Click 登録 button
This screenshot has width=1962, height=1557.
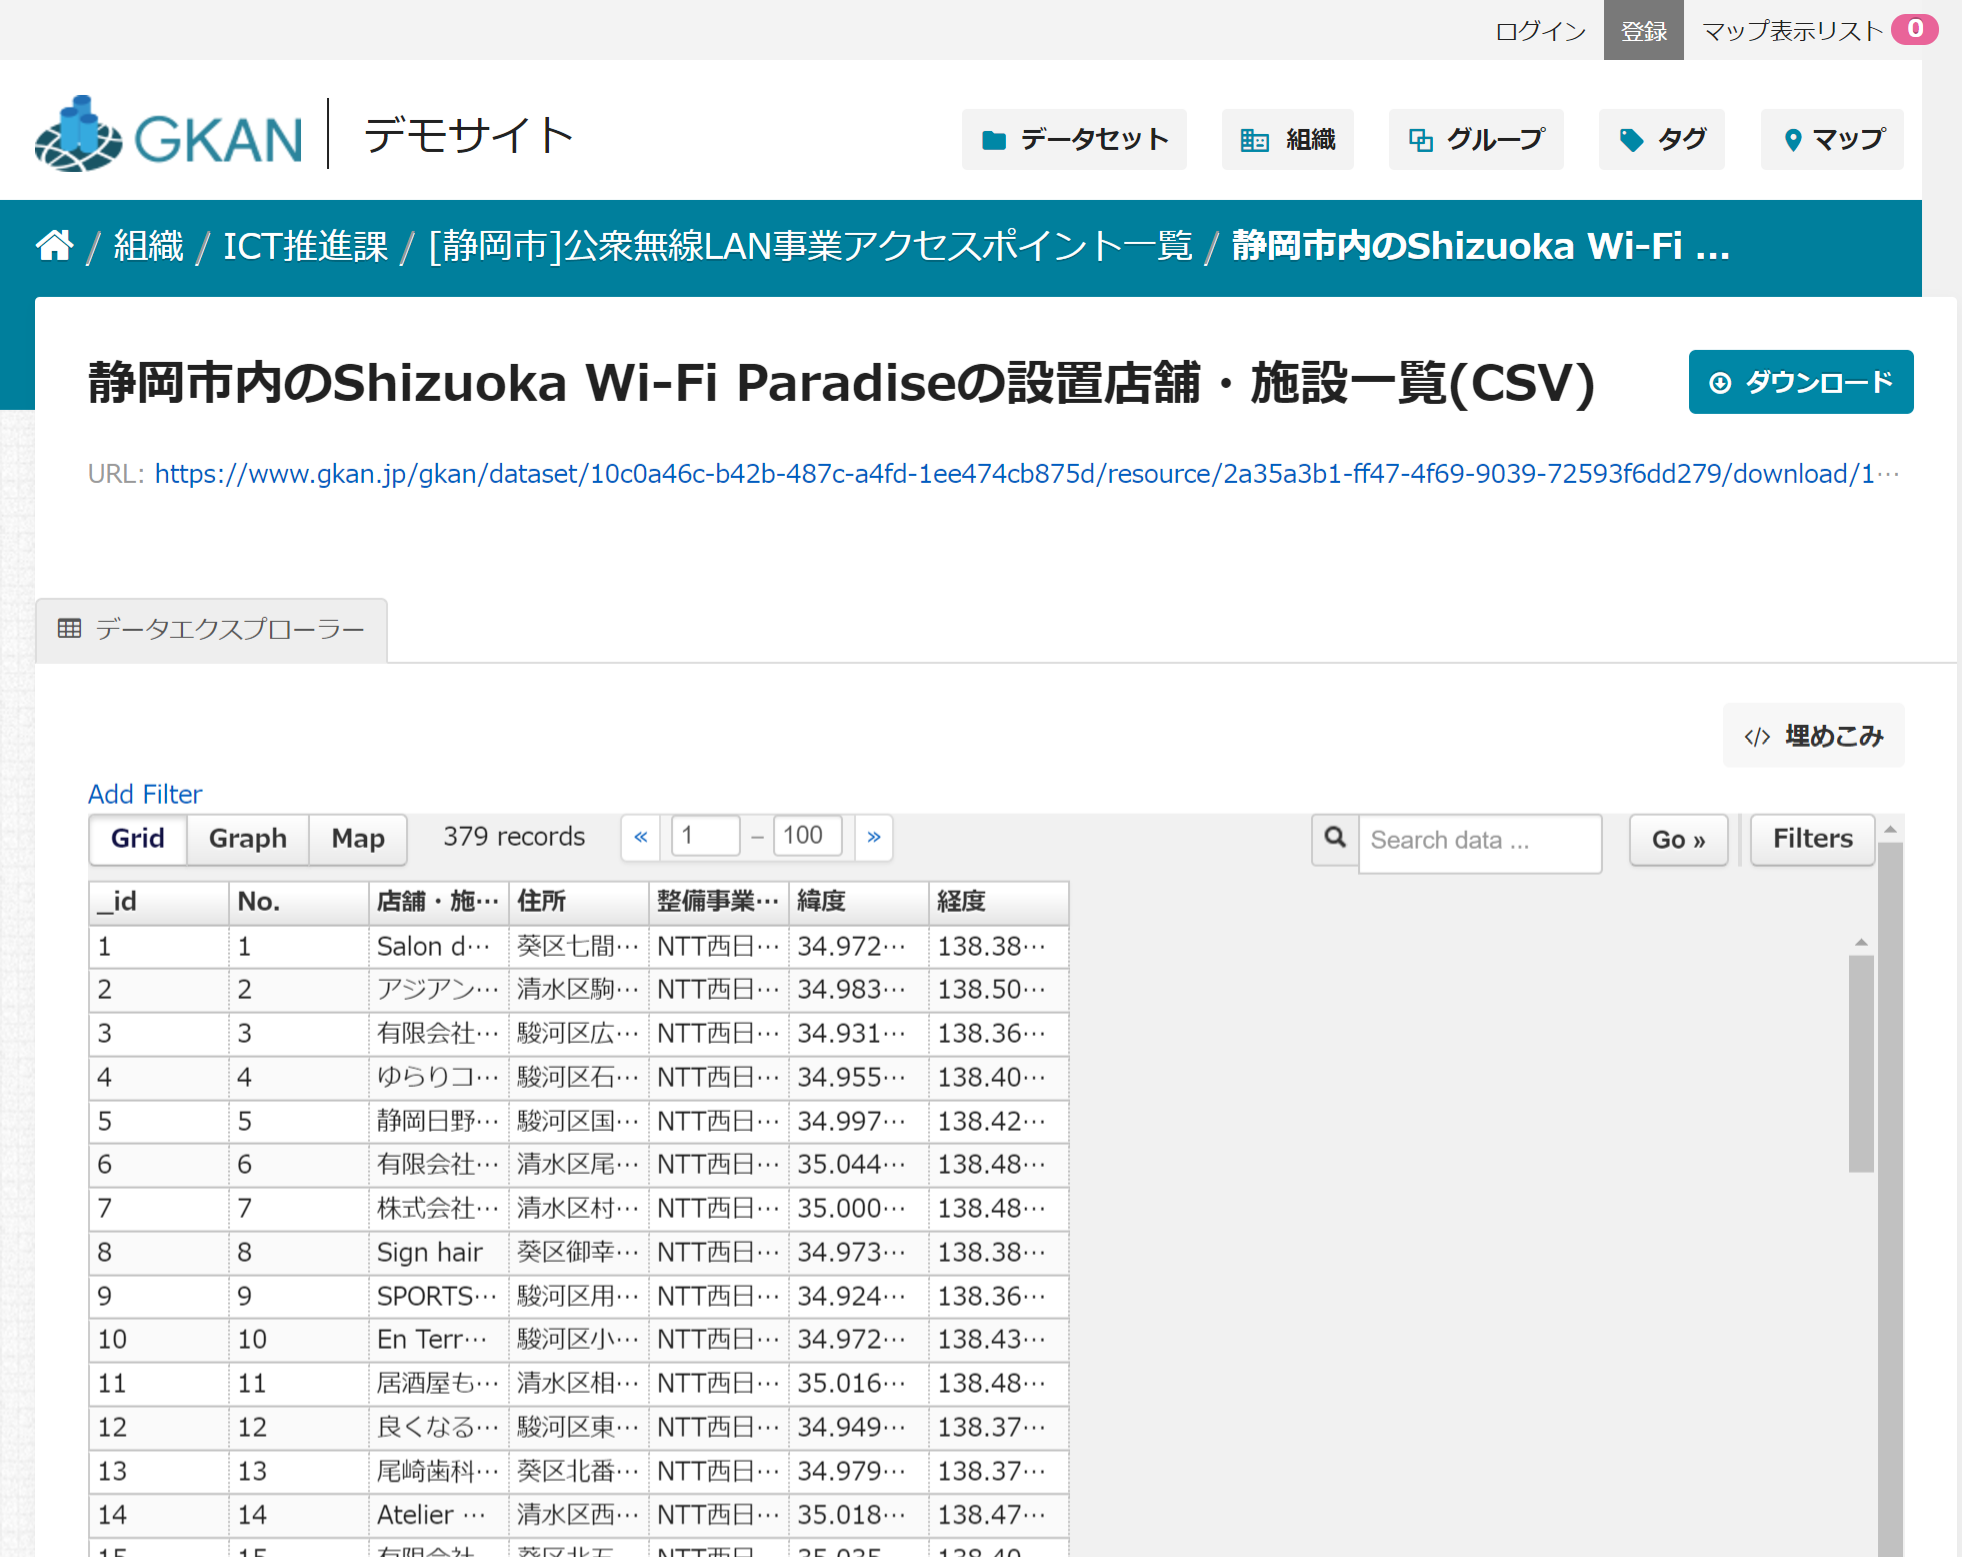(1644, 30)
